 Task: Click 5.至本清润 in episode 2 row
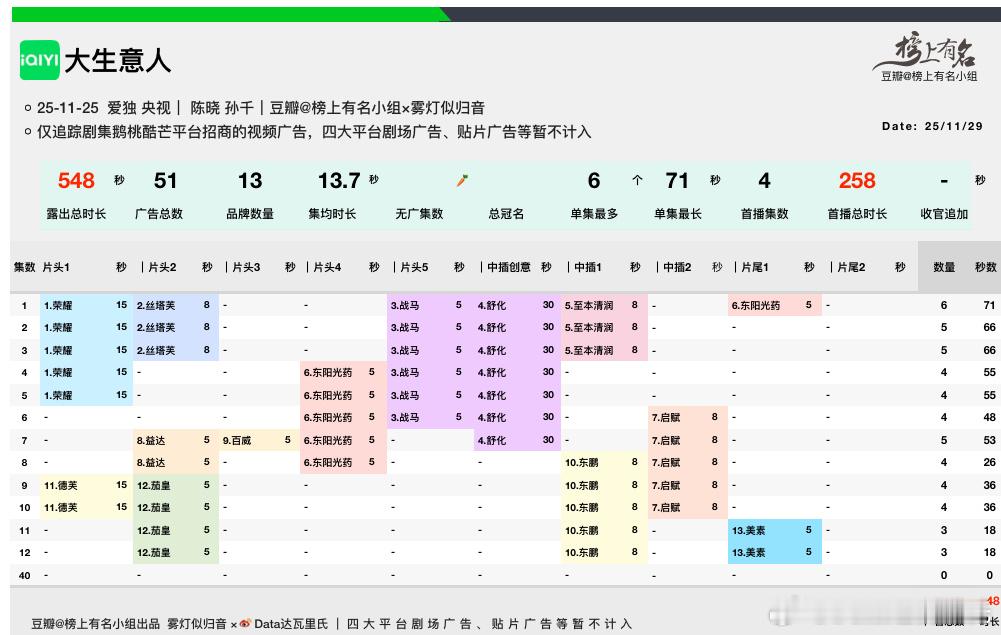589,327
